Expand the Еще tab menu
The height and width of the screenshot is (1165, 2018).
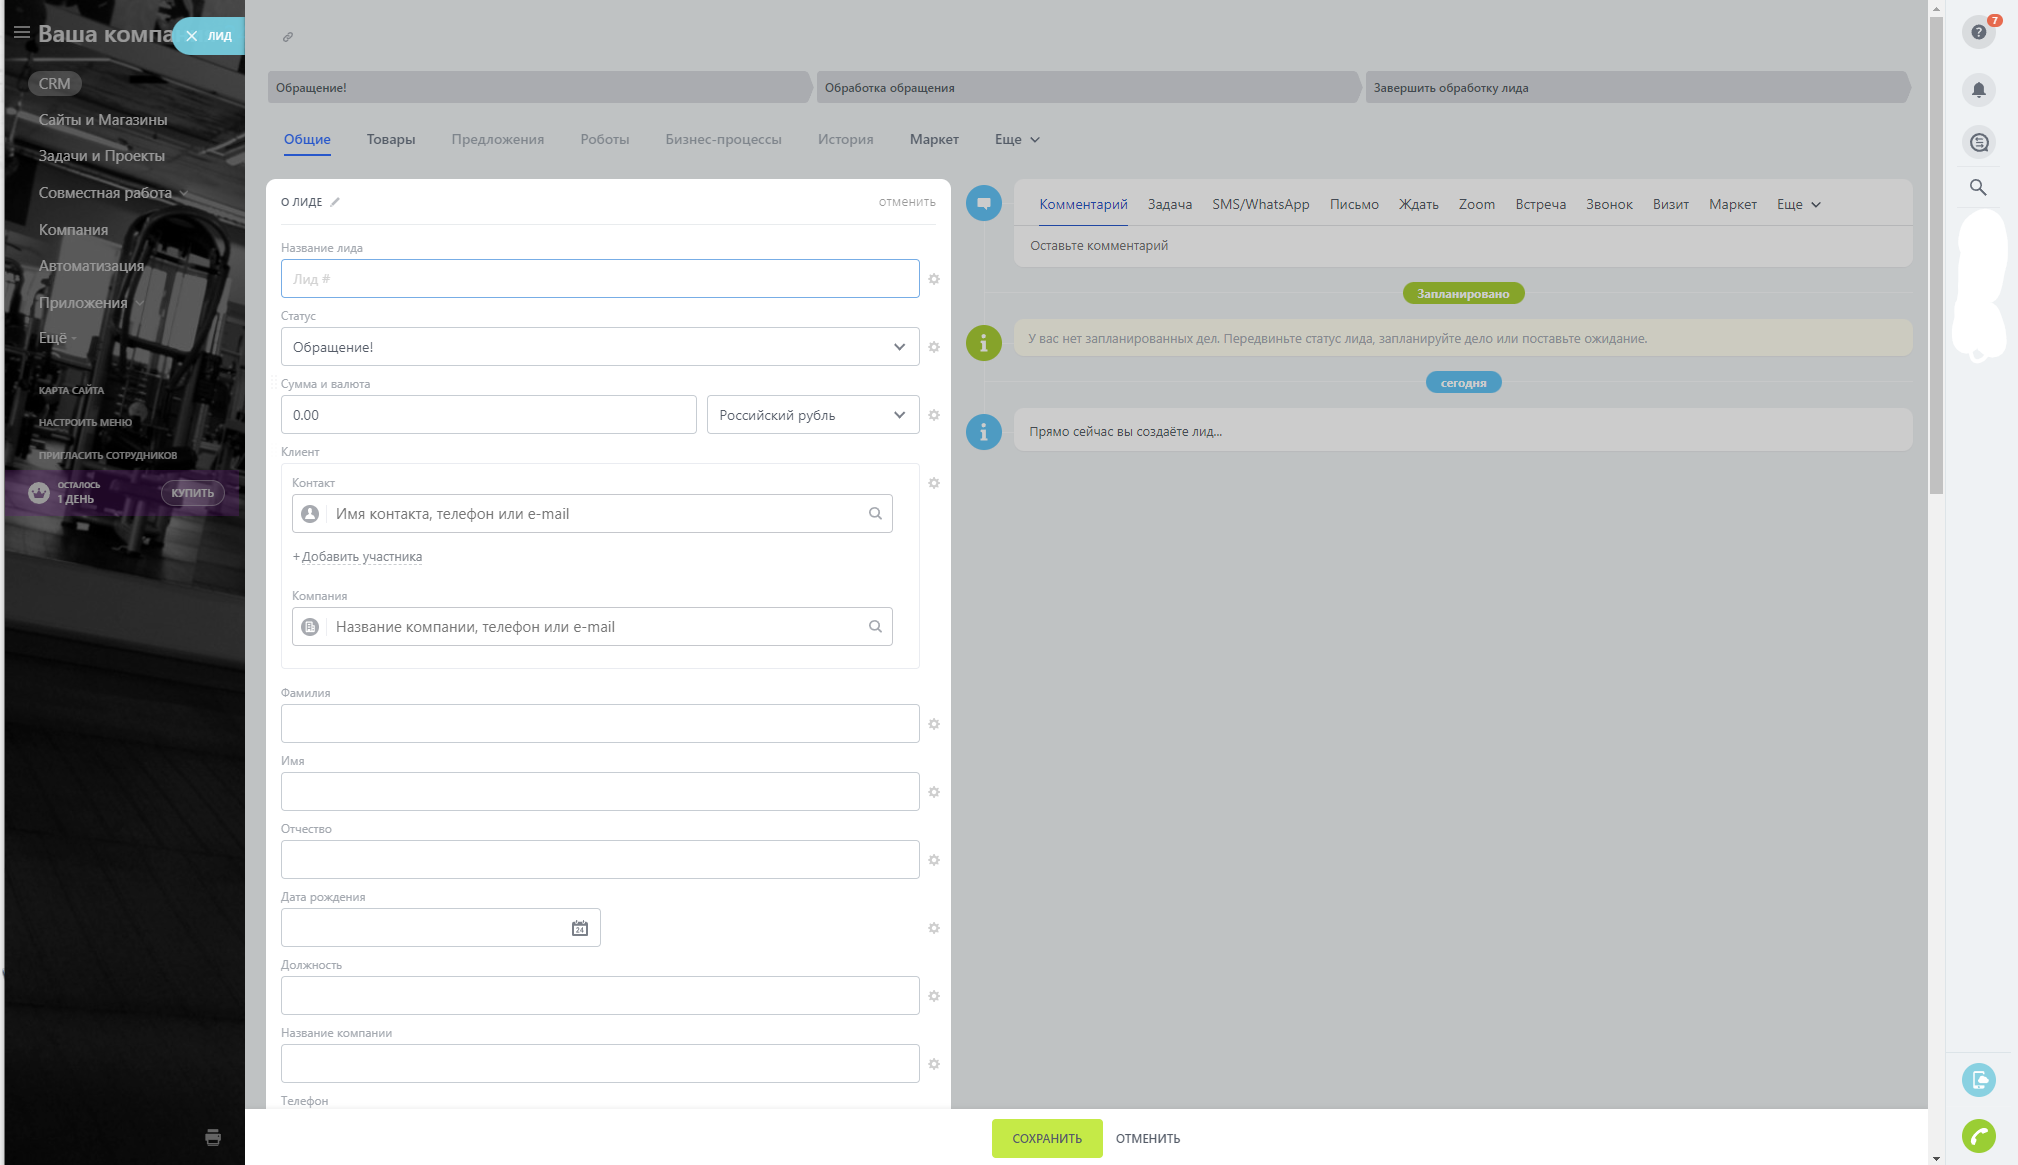[1017, 139]
